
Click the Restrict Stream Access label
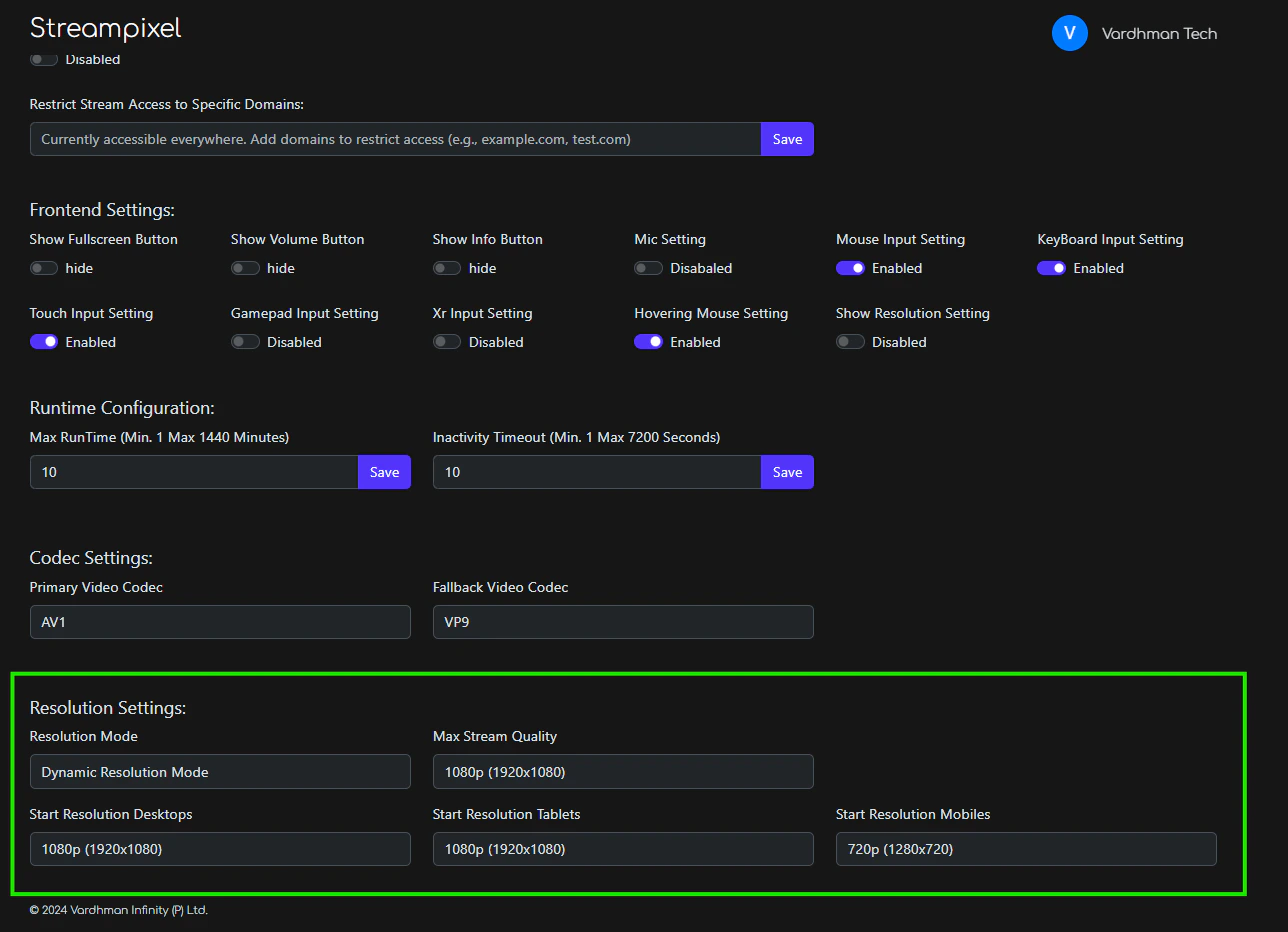click(167, 104)
